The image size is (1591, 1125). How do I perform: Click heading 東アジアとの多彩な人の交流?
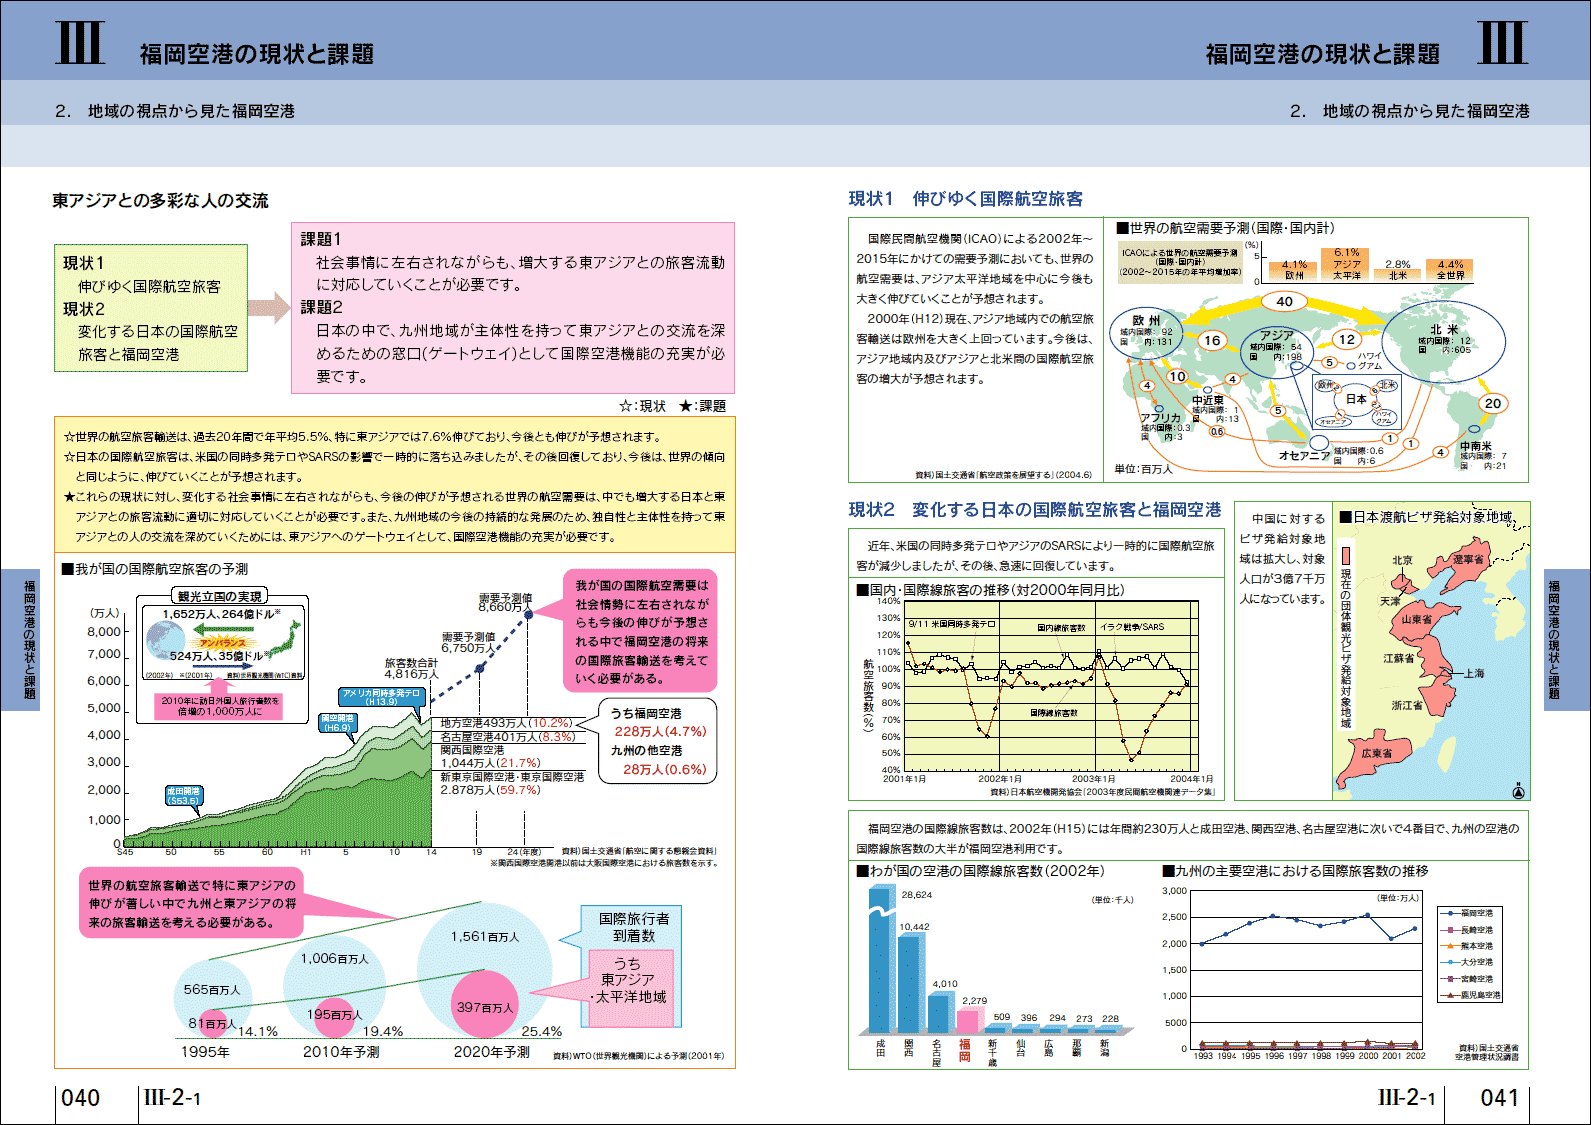pos(160,201)
